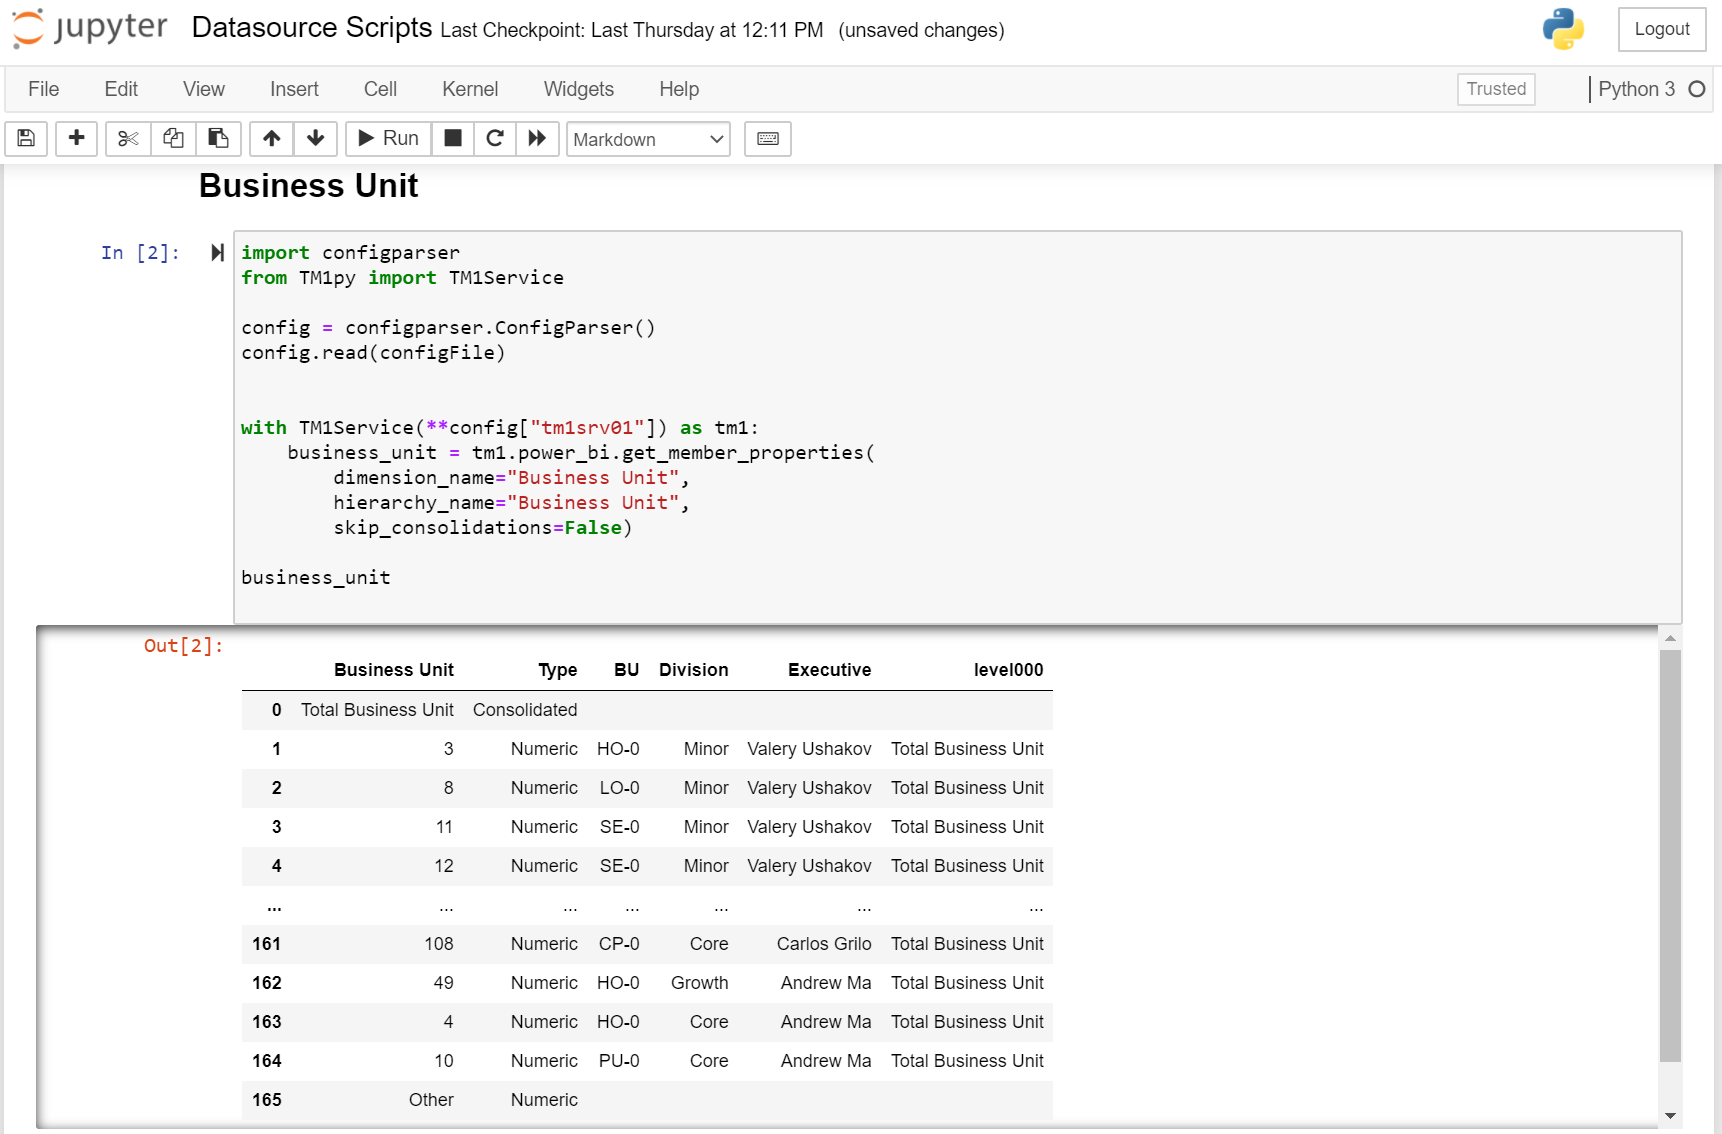Interrupt the kernel with stop icon
Screen dimensions: 1722x1134
tap(453, 139)
